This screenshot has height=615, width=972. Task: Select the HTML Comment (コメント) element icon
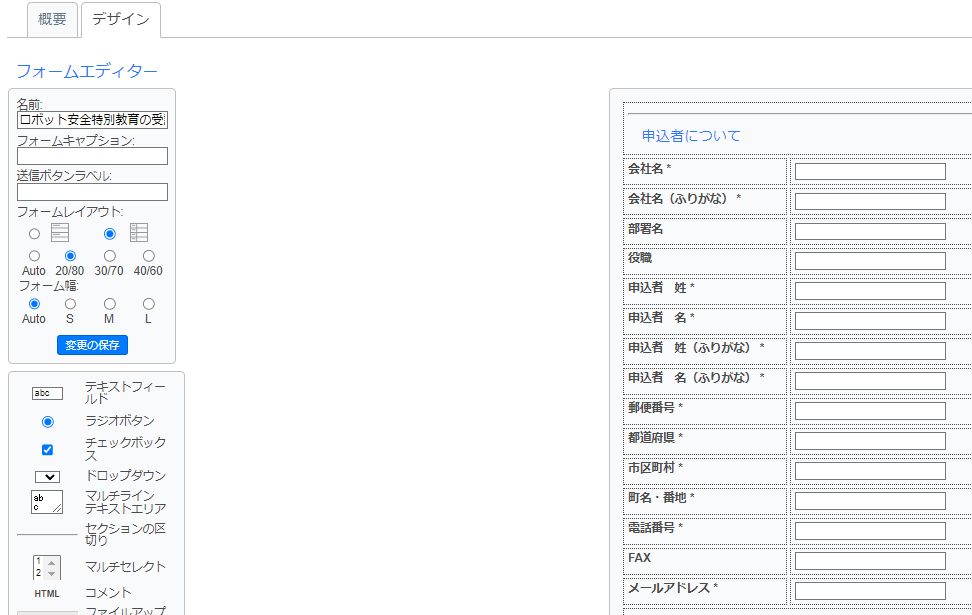[47, 594]
